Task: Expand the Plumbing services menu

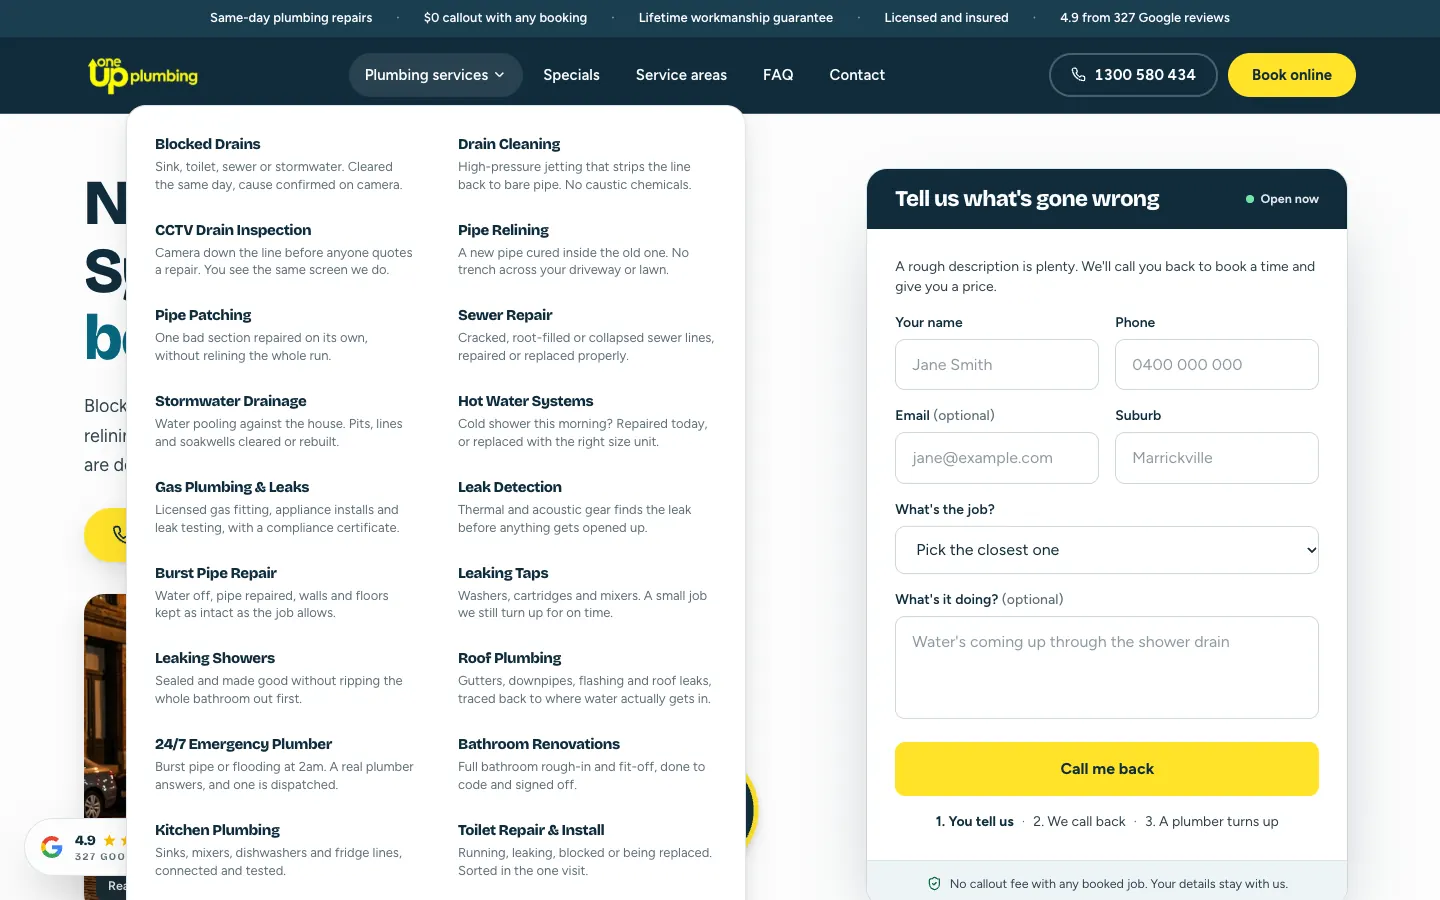Action: tap(435, 75)
